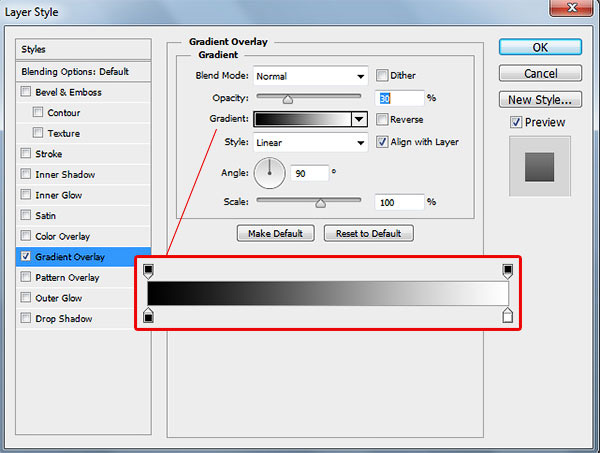Open the Blend Mode dropdown
The width and height of the screenshot is (600, 453).
pyautogui.click(x=310, y=76)
